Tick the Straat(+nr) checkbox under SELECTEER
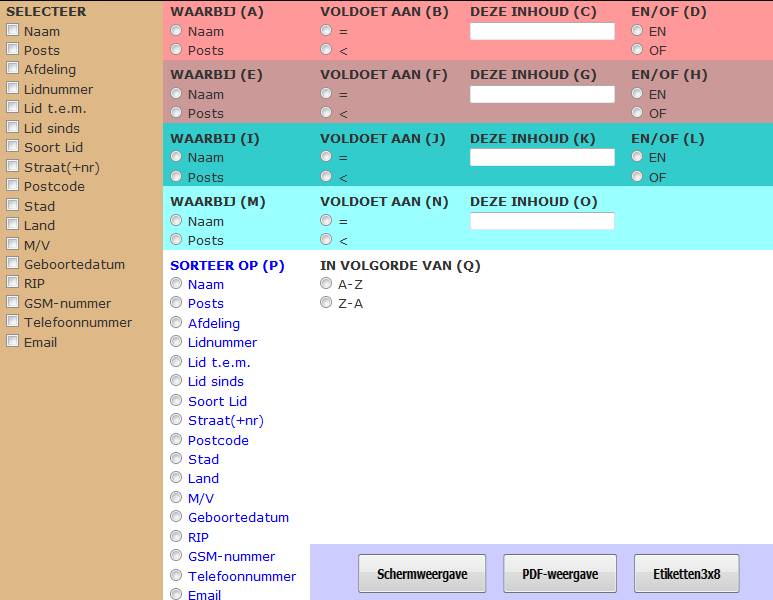 point(13,166)
